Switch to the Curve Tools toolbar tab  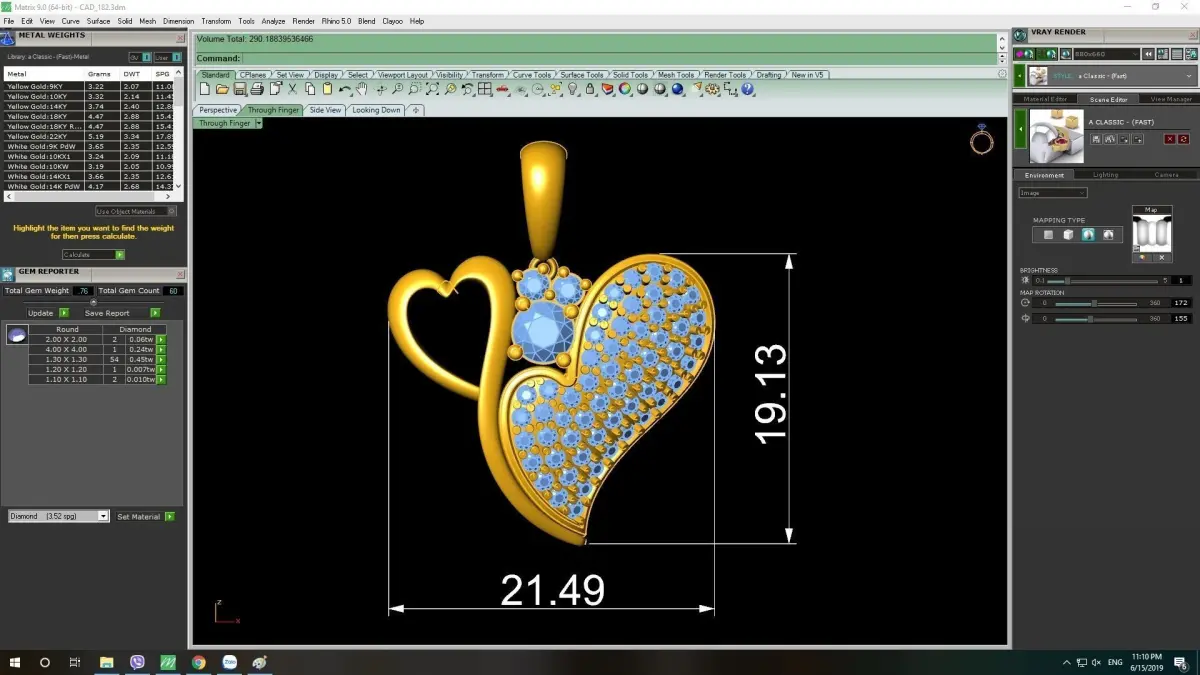tap(532, 75)
